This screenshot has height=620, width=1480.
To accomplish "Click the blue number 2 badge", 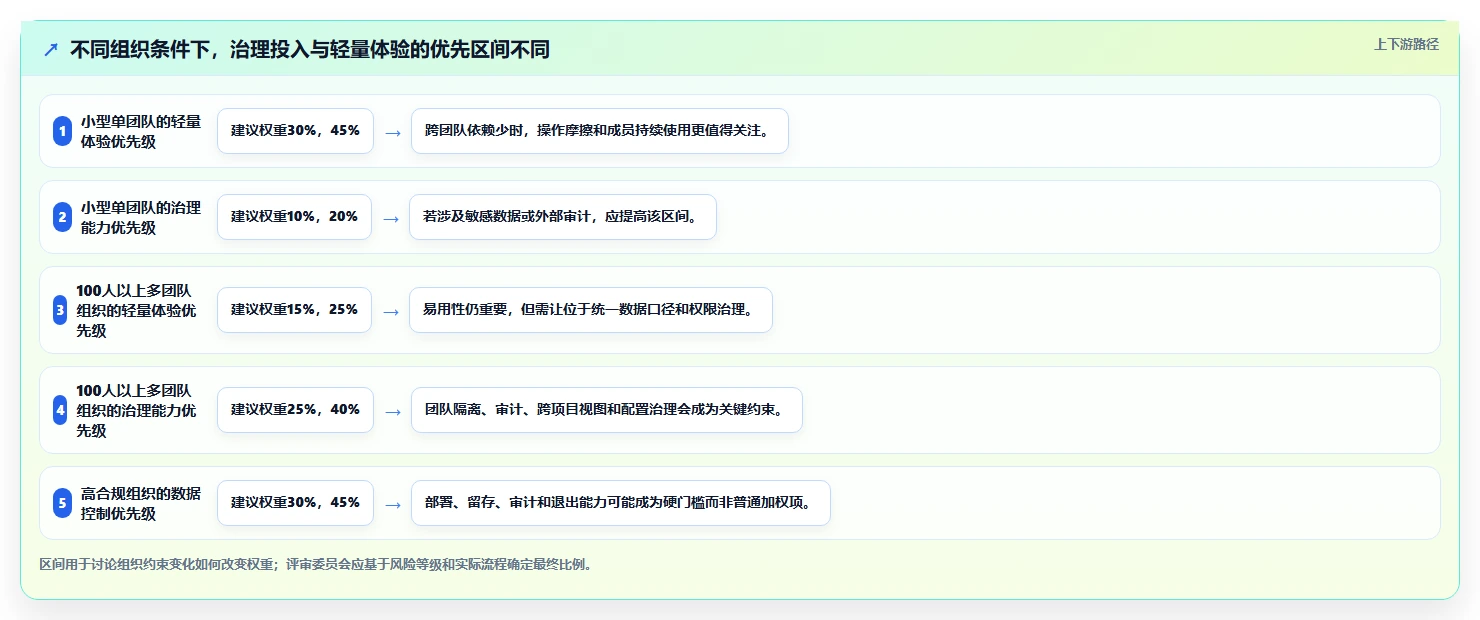I will click(x=62, y=217).
